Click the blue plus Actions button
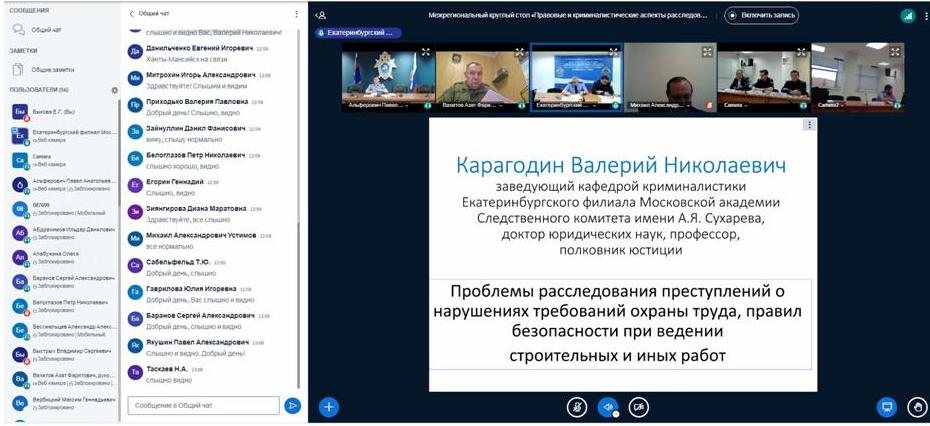The height and width of the screenshot is (426, 930). coord(328,406)
